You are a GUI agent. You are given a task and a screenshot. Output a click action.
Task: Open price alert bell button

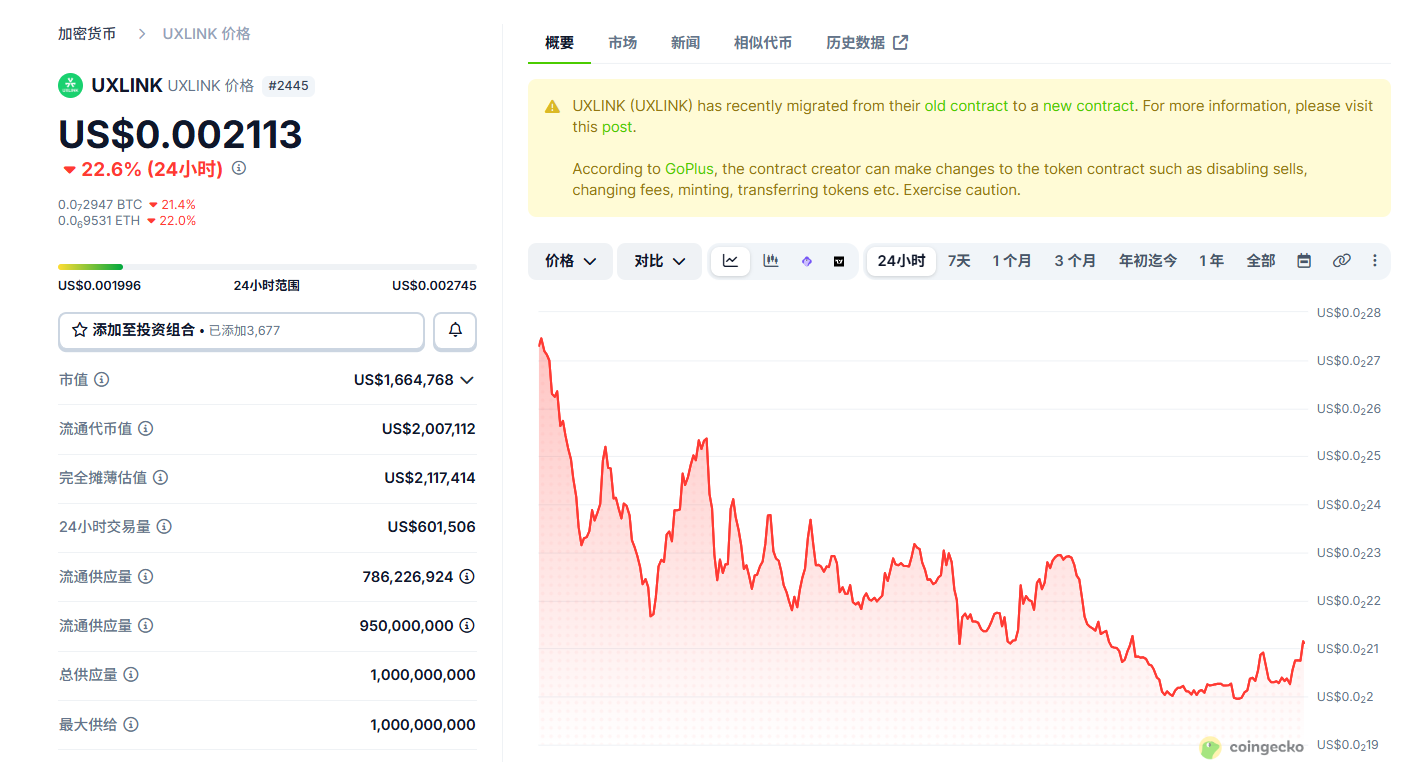point(455,330)
